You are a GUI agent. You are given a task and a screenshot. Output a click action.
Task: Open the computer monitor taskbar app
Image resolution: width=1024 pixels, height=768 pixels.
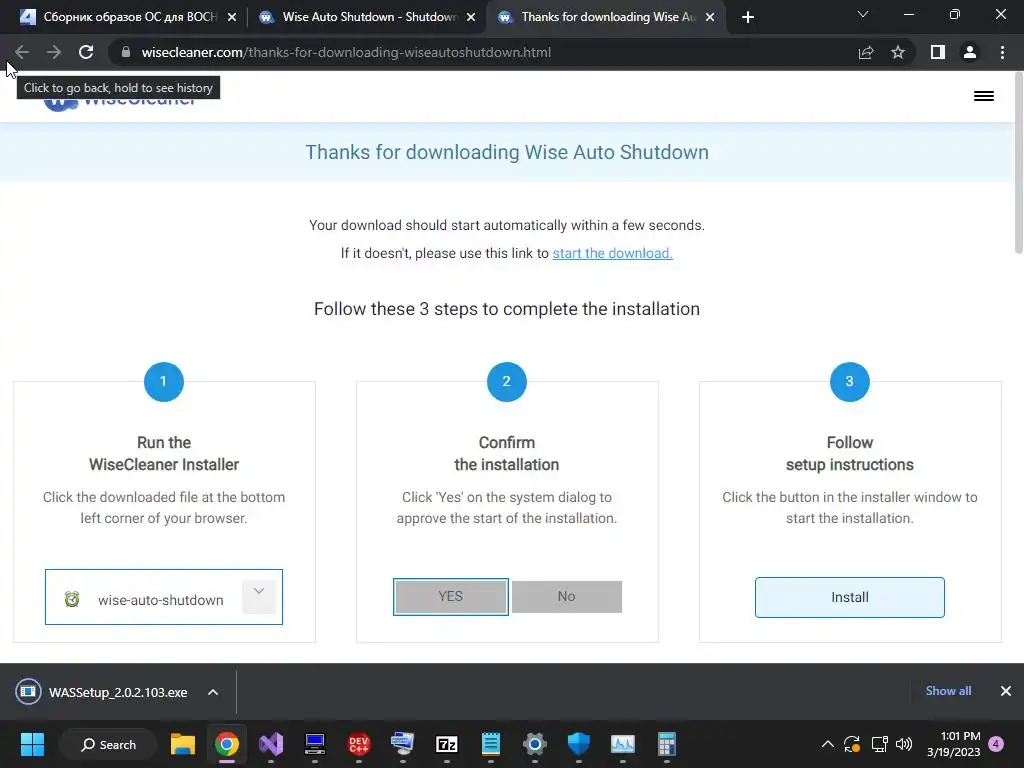click(315, 744)
